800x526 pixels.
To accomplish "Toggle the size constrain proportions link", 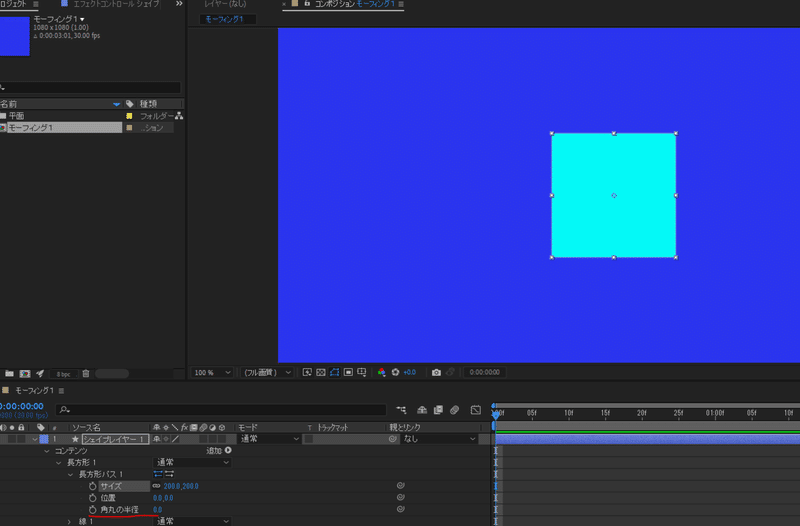I will [x=156, y=486].
